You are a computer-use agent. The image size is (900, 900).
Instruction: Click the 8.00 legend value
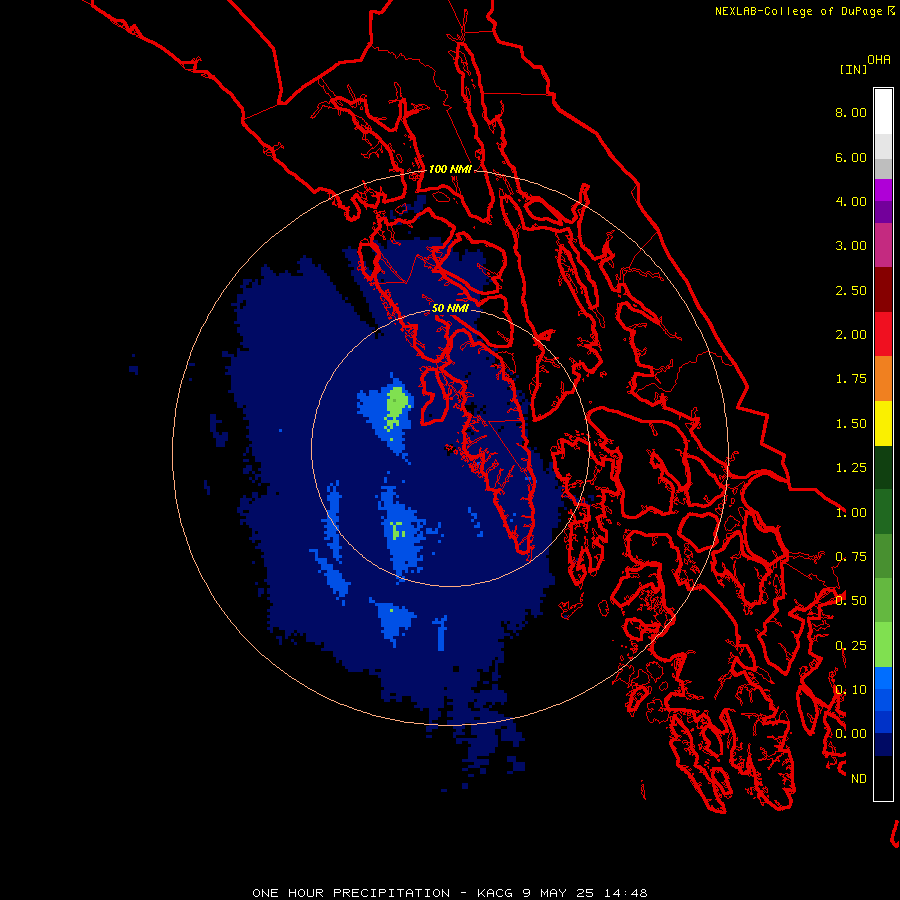pyautogui.click(x=851, y=112)
